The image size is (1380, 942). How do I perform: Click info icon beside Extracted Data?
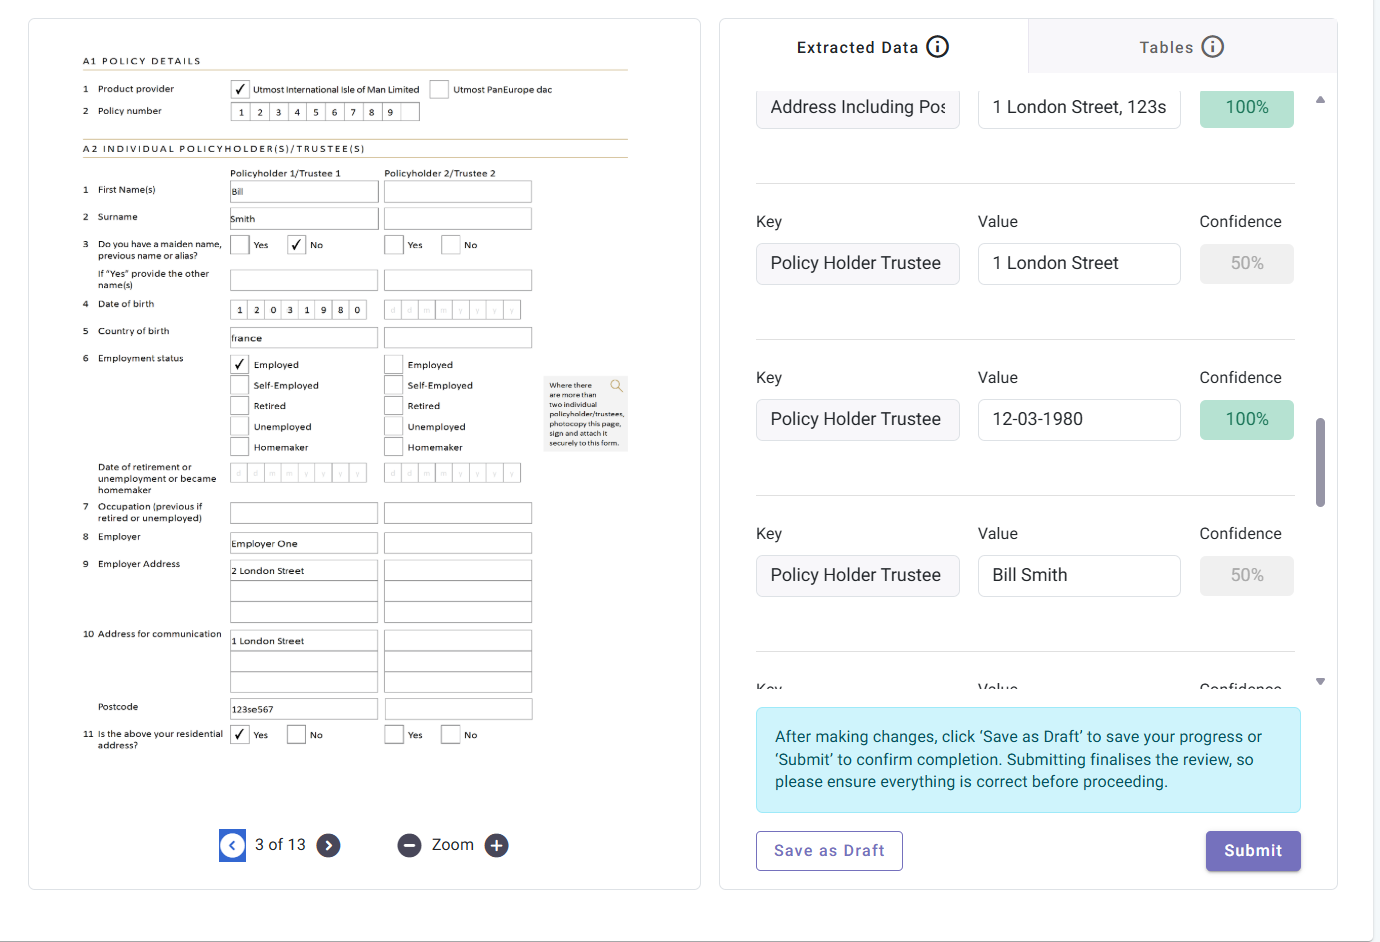937,47
